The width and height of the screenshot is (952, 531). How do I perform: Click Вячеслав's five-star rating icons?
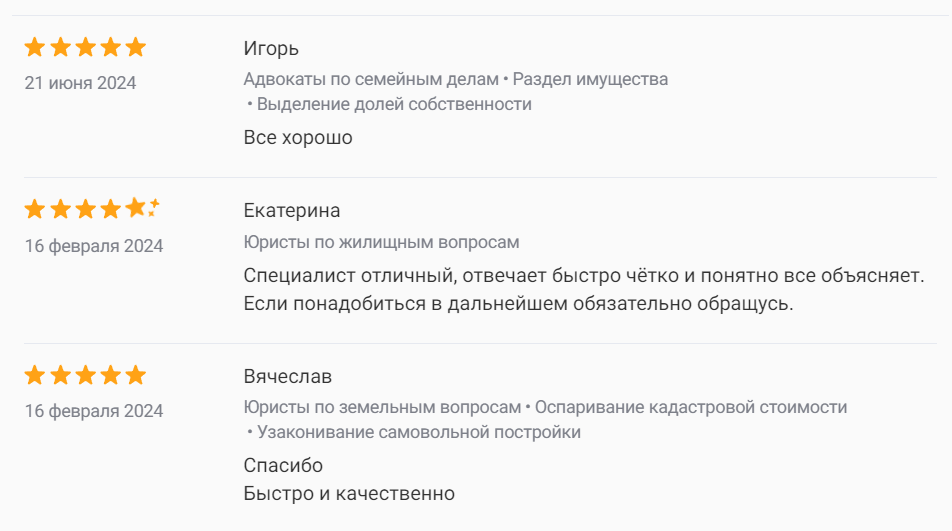tap(85, 375)
